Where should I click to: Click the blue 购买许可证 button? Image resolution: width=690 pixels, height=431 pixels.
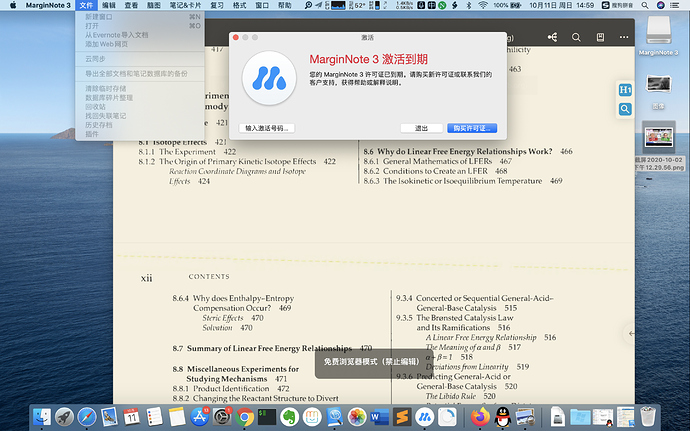(472, 128)
